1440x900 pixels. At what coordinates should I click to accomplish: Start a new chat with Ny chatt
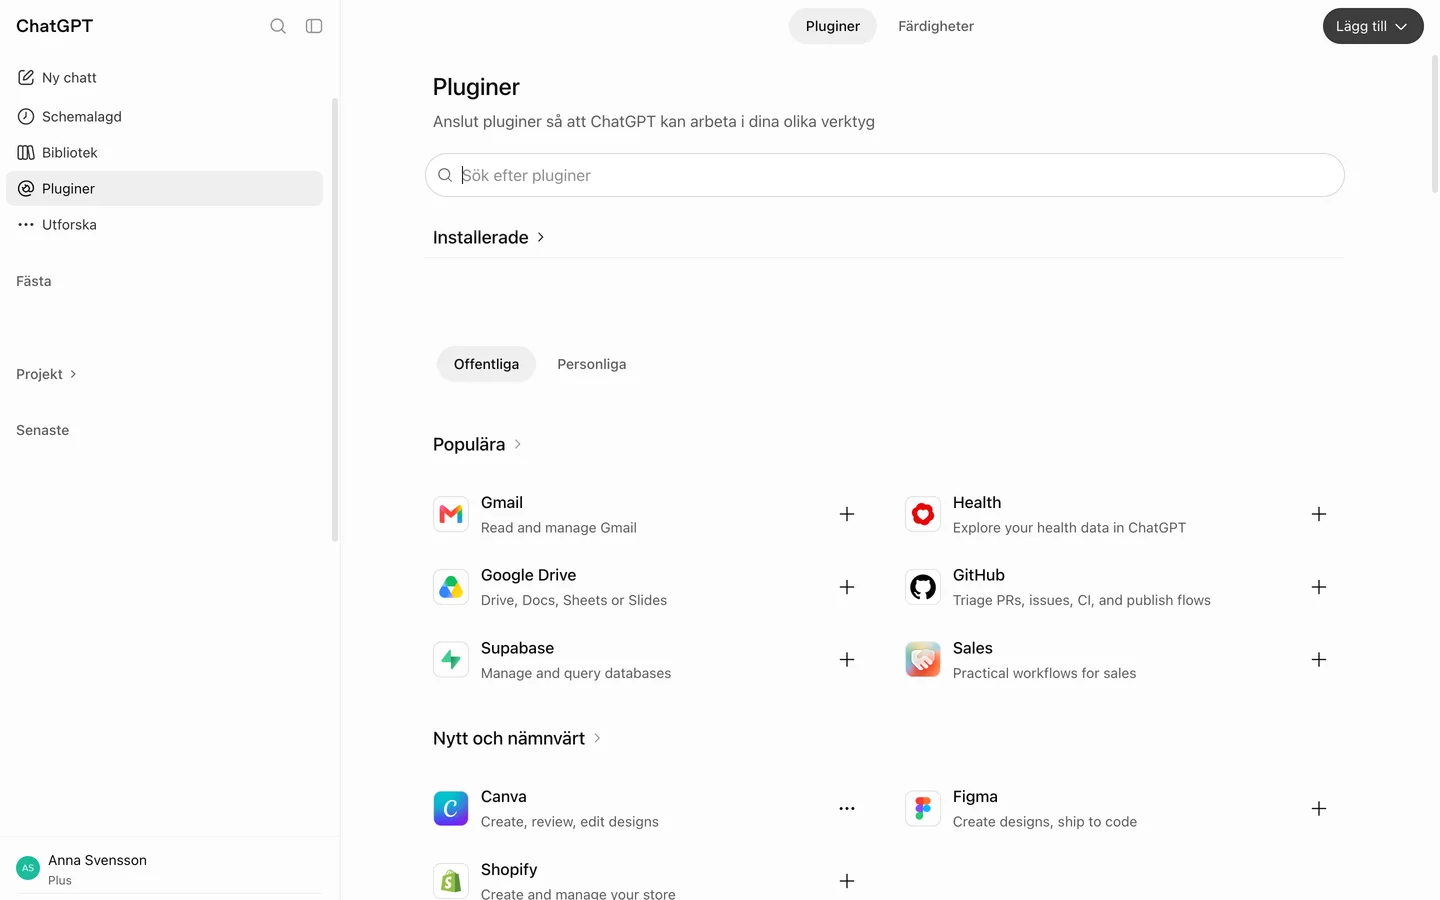click(x=164, y=77)
